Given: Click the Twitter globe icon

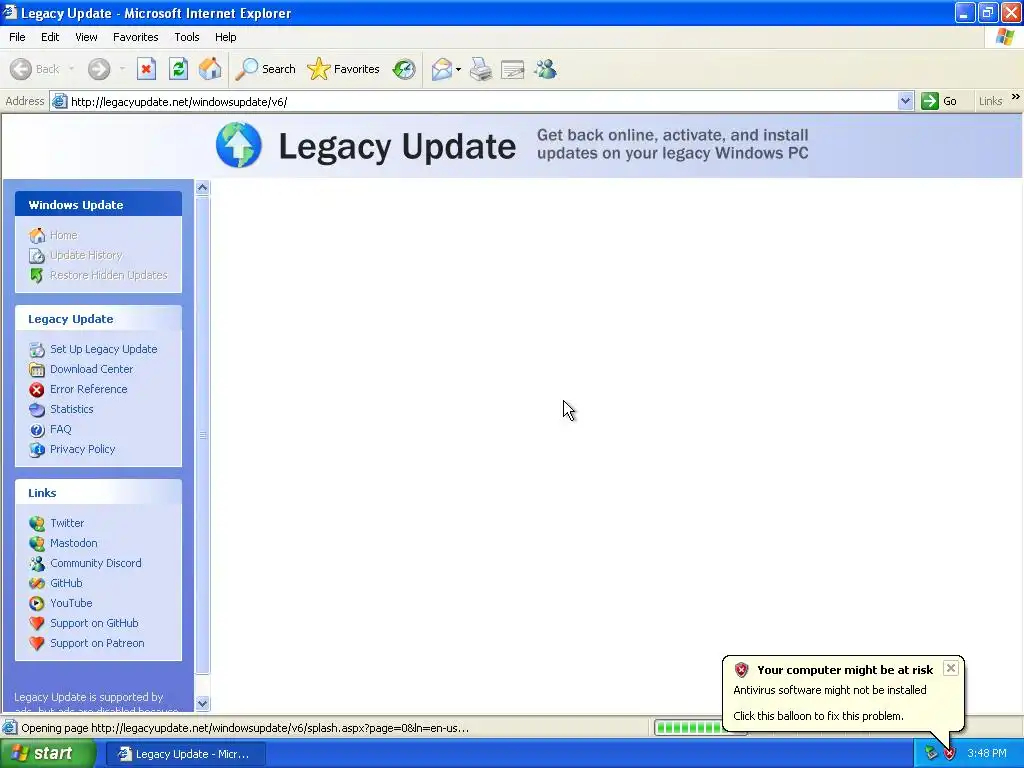Looking at the screenshot, I should pyautogui.click(x=37, y=523).
